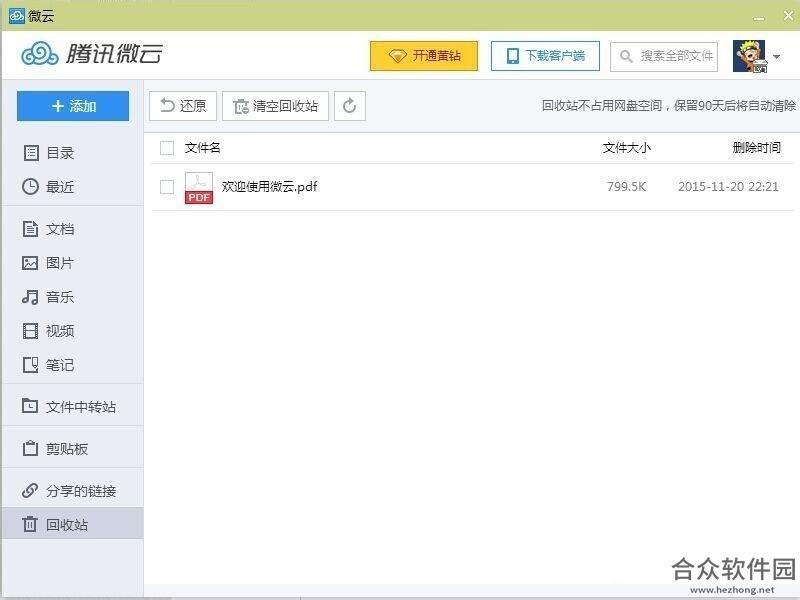Click the phone icon on 下载客户端
The image size is (800, 600).
pyautogui.click(x=513, y=56)
